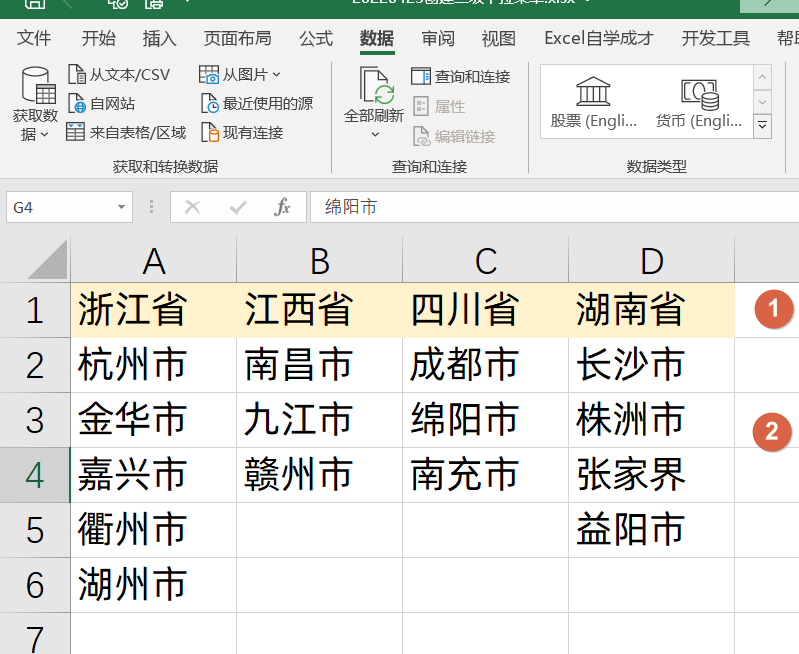Click the formula bar Enter checkmark icon

click(x=237, y=207)
